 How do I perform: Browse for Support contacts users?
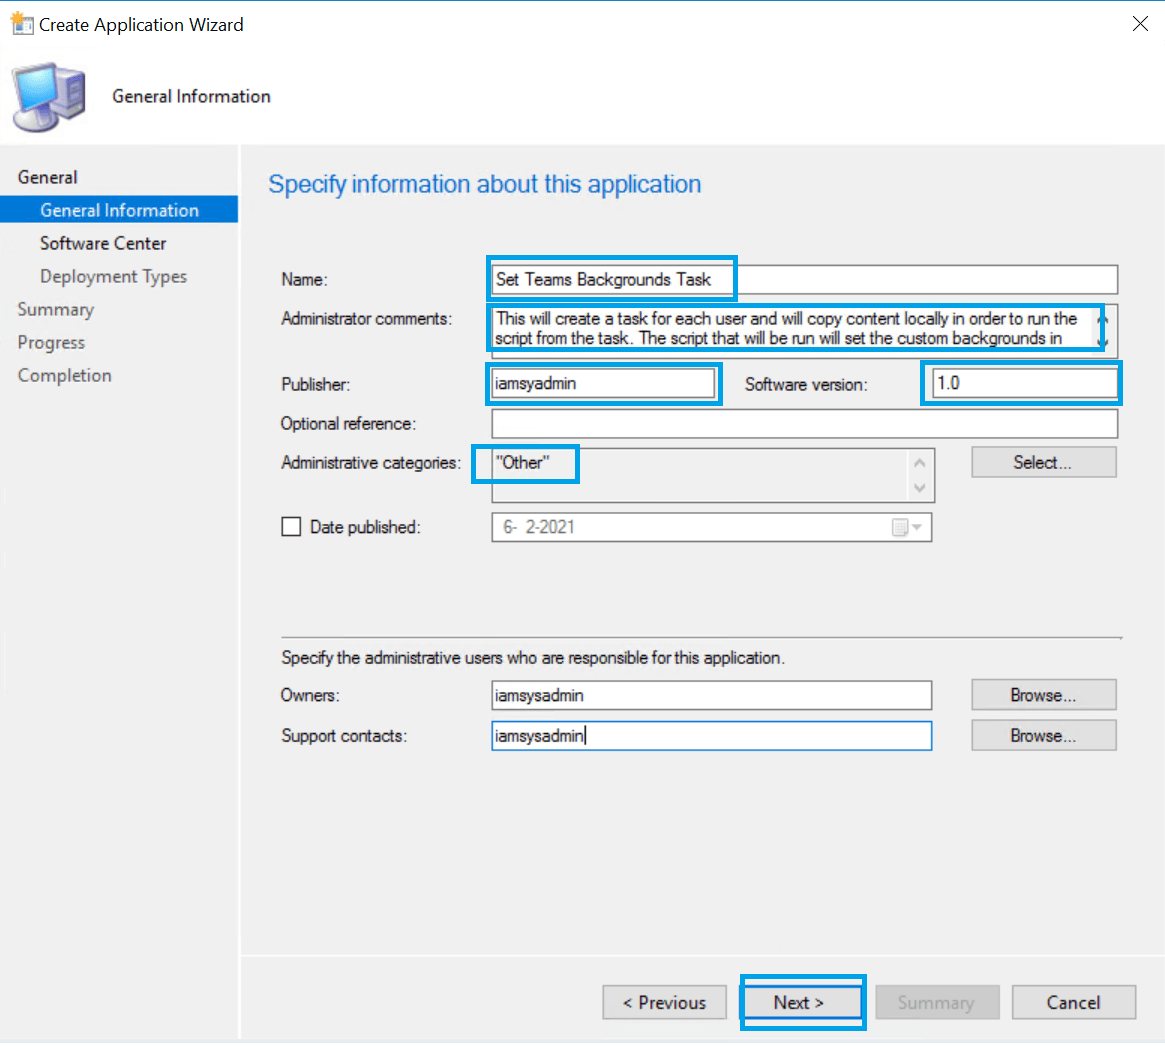tap(1043, 736)
